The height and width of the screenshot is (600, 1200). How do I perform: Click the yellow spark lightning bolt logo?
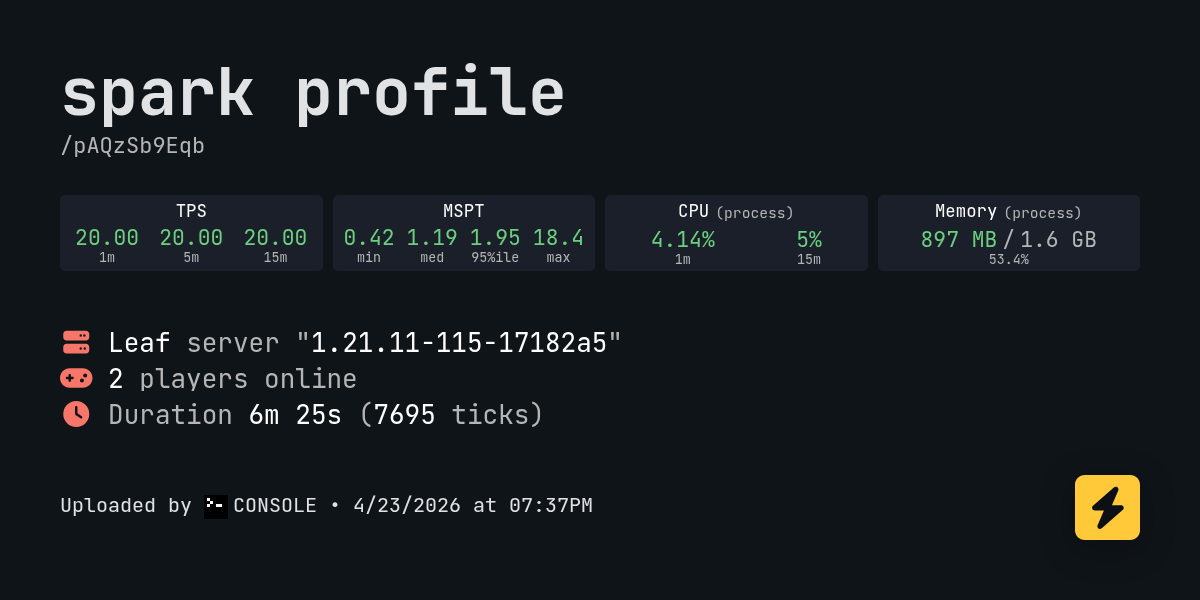pyautogui.click(x=1107, y=507)
